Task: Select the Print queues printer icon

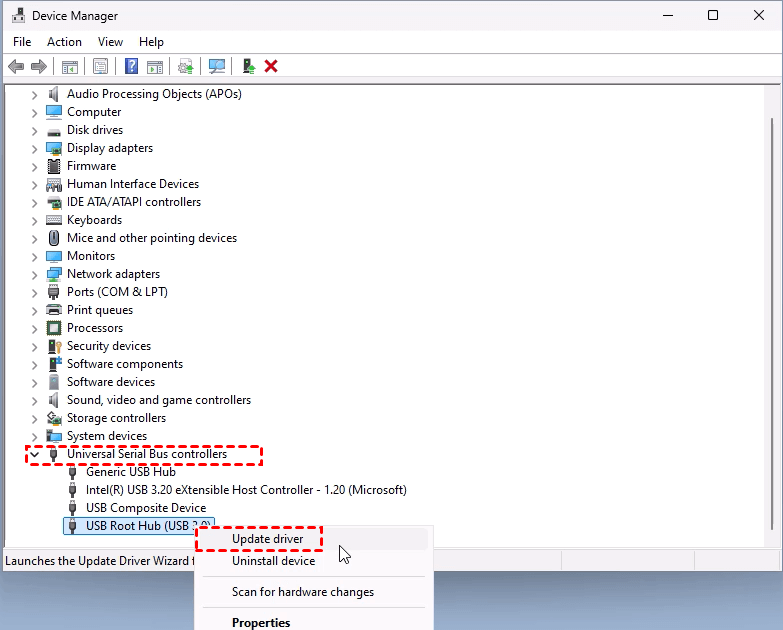Action: [53, 310]
